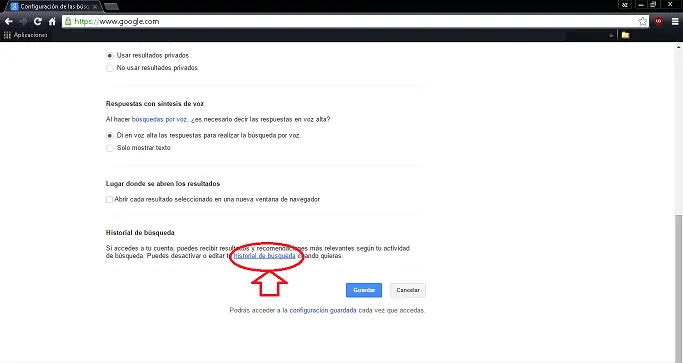Open the bookmarks folder icon
The height and width of the screenshot is (363, 683).
click(x=626, y=35)
